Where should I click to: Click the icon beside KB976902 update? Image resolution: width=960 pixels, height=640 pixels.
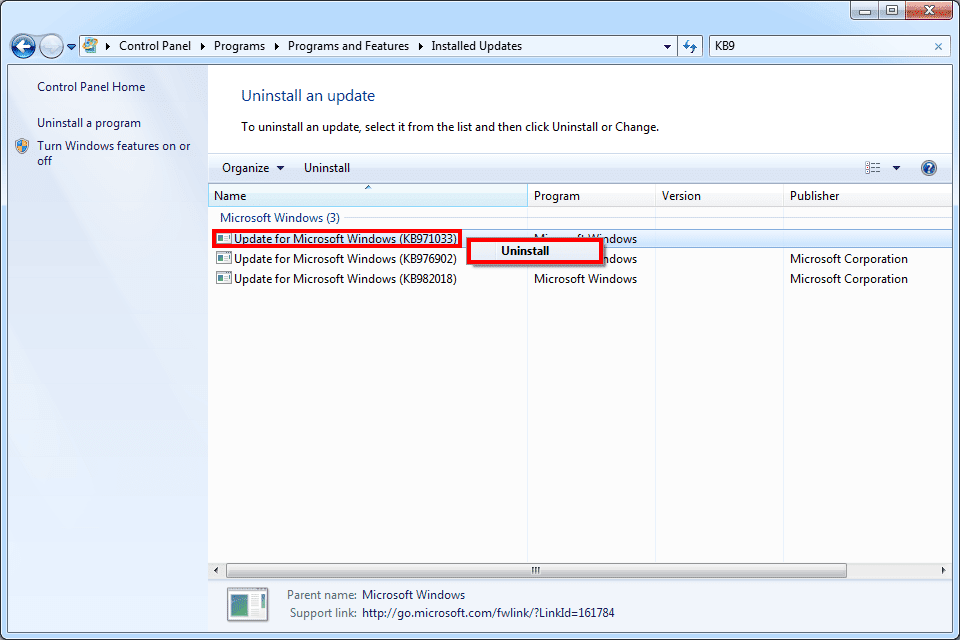pyautogui.click(x=224, y=258)
